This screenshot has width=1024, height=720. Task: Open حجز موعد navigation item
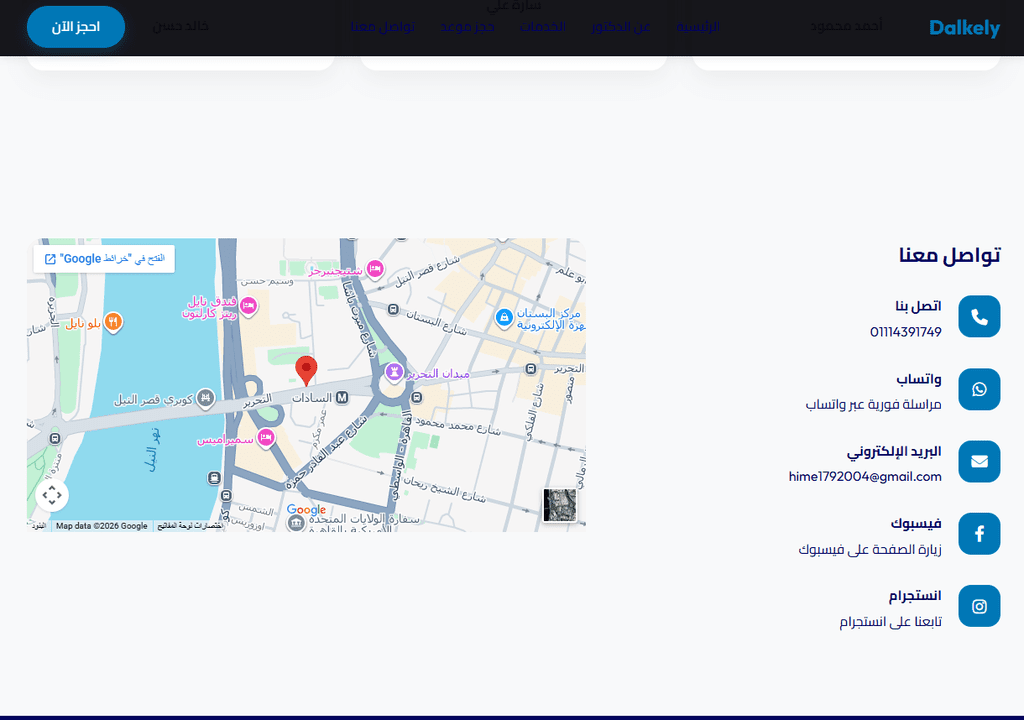pos(467,27)
